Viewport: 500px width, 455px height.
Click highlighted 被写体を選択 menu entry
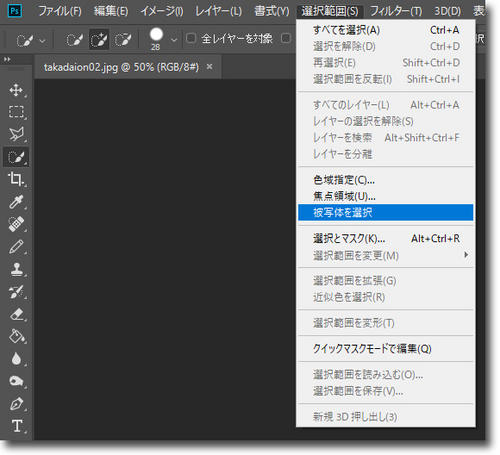coord(386,212)
